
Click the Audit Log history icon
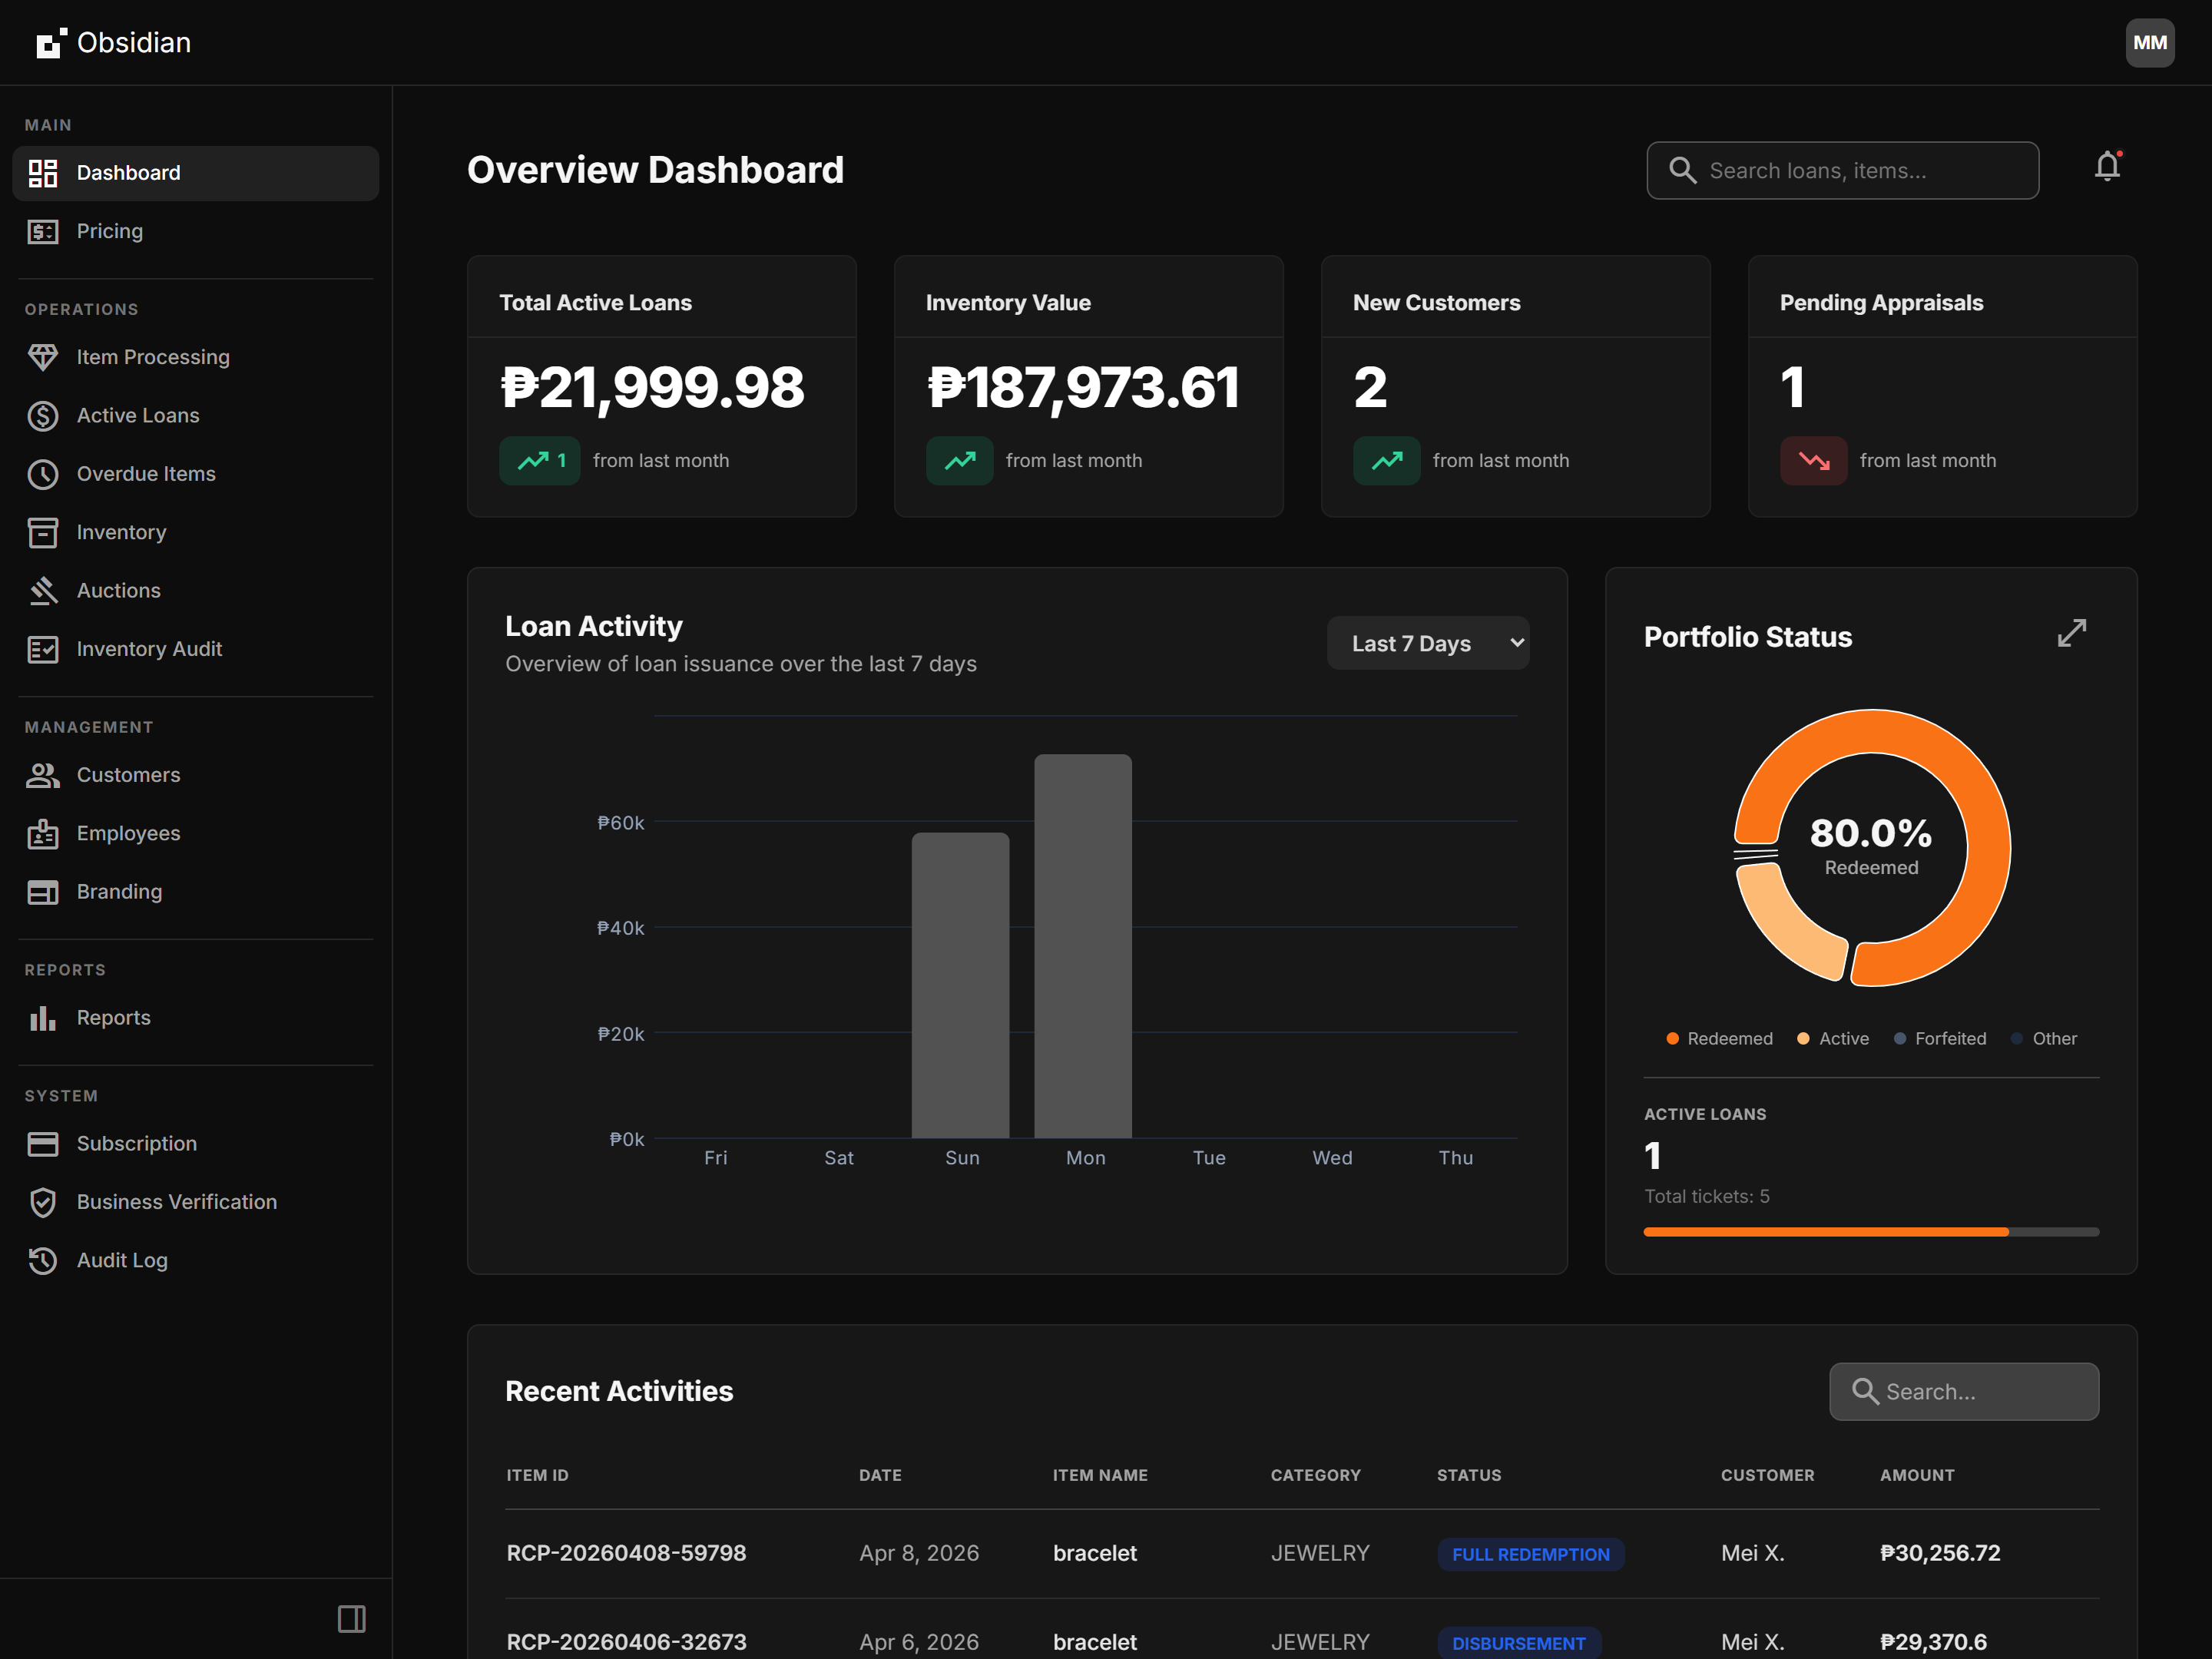(x=43, y=1260)
